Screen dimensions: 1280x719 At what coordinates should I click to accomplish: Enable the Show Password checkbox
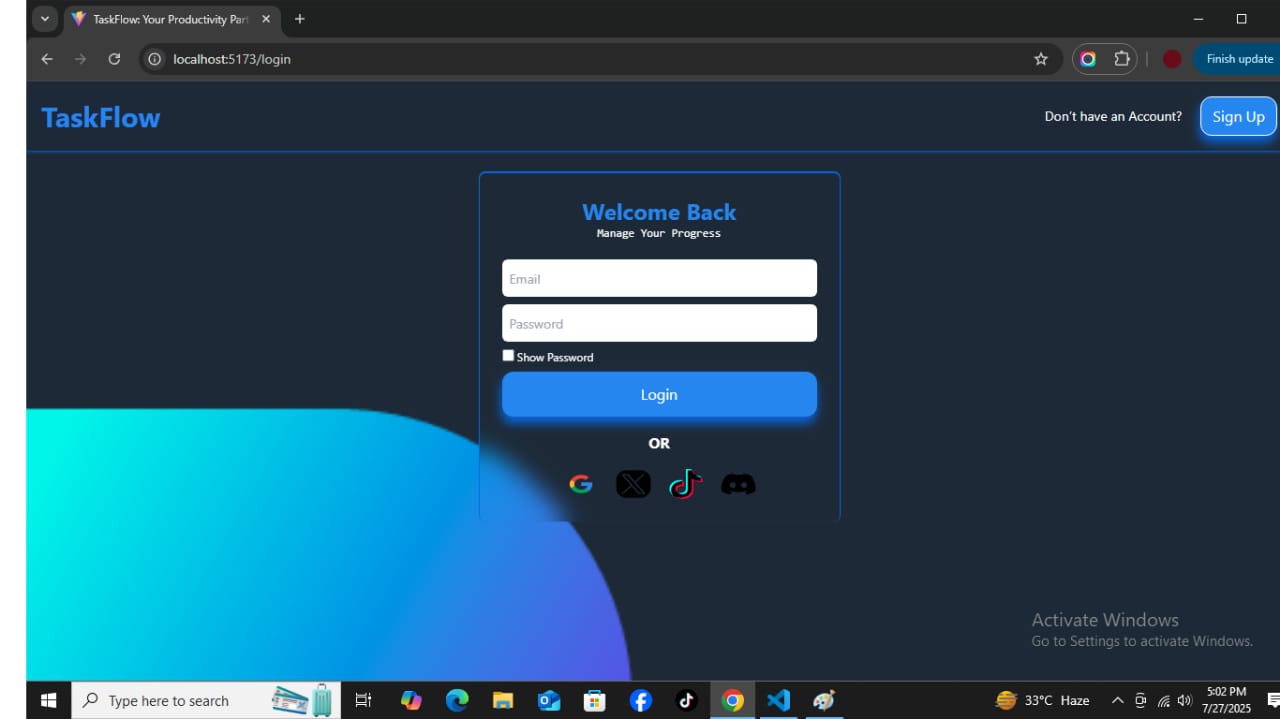(x=508, y=355)
